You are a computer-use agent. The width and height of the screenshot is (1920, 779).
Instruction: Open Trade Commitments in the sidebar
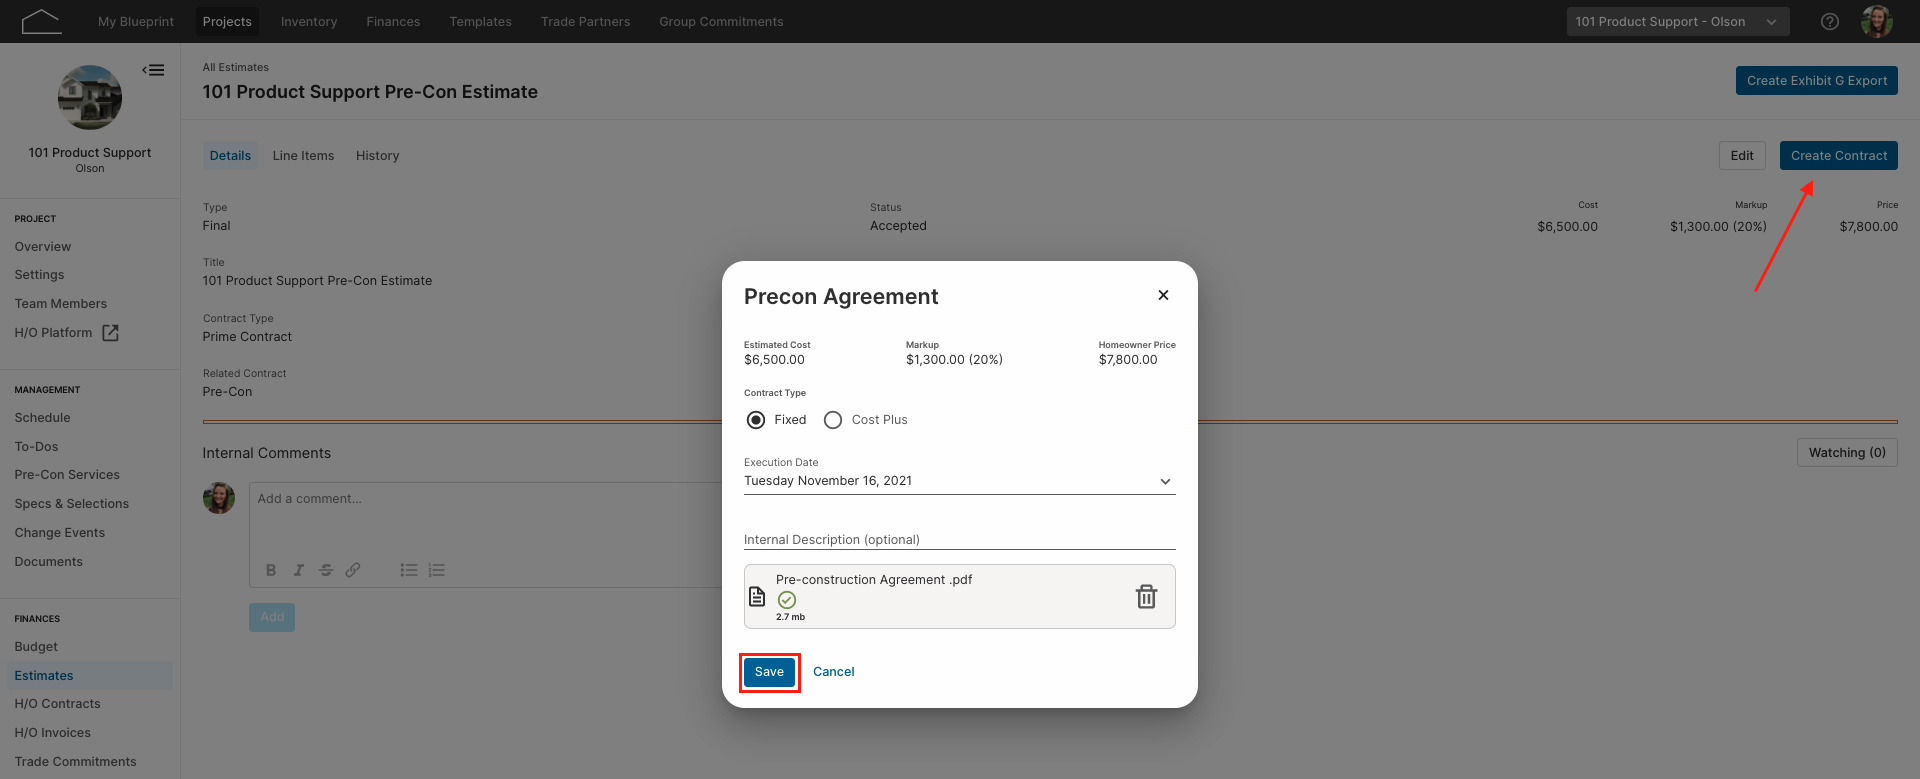click(x=75, y=762)
